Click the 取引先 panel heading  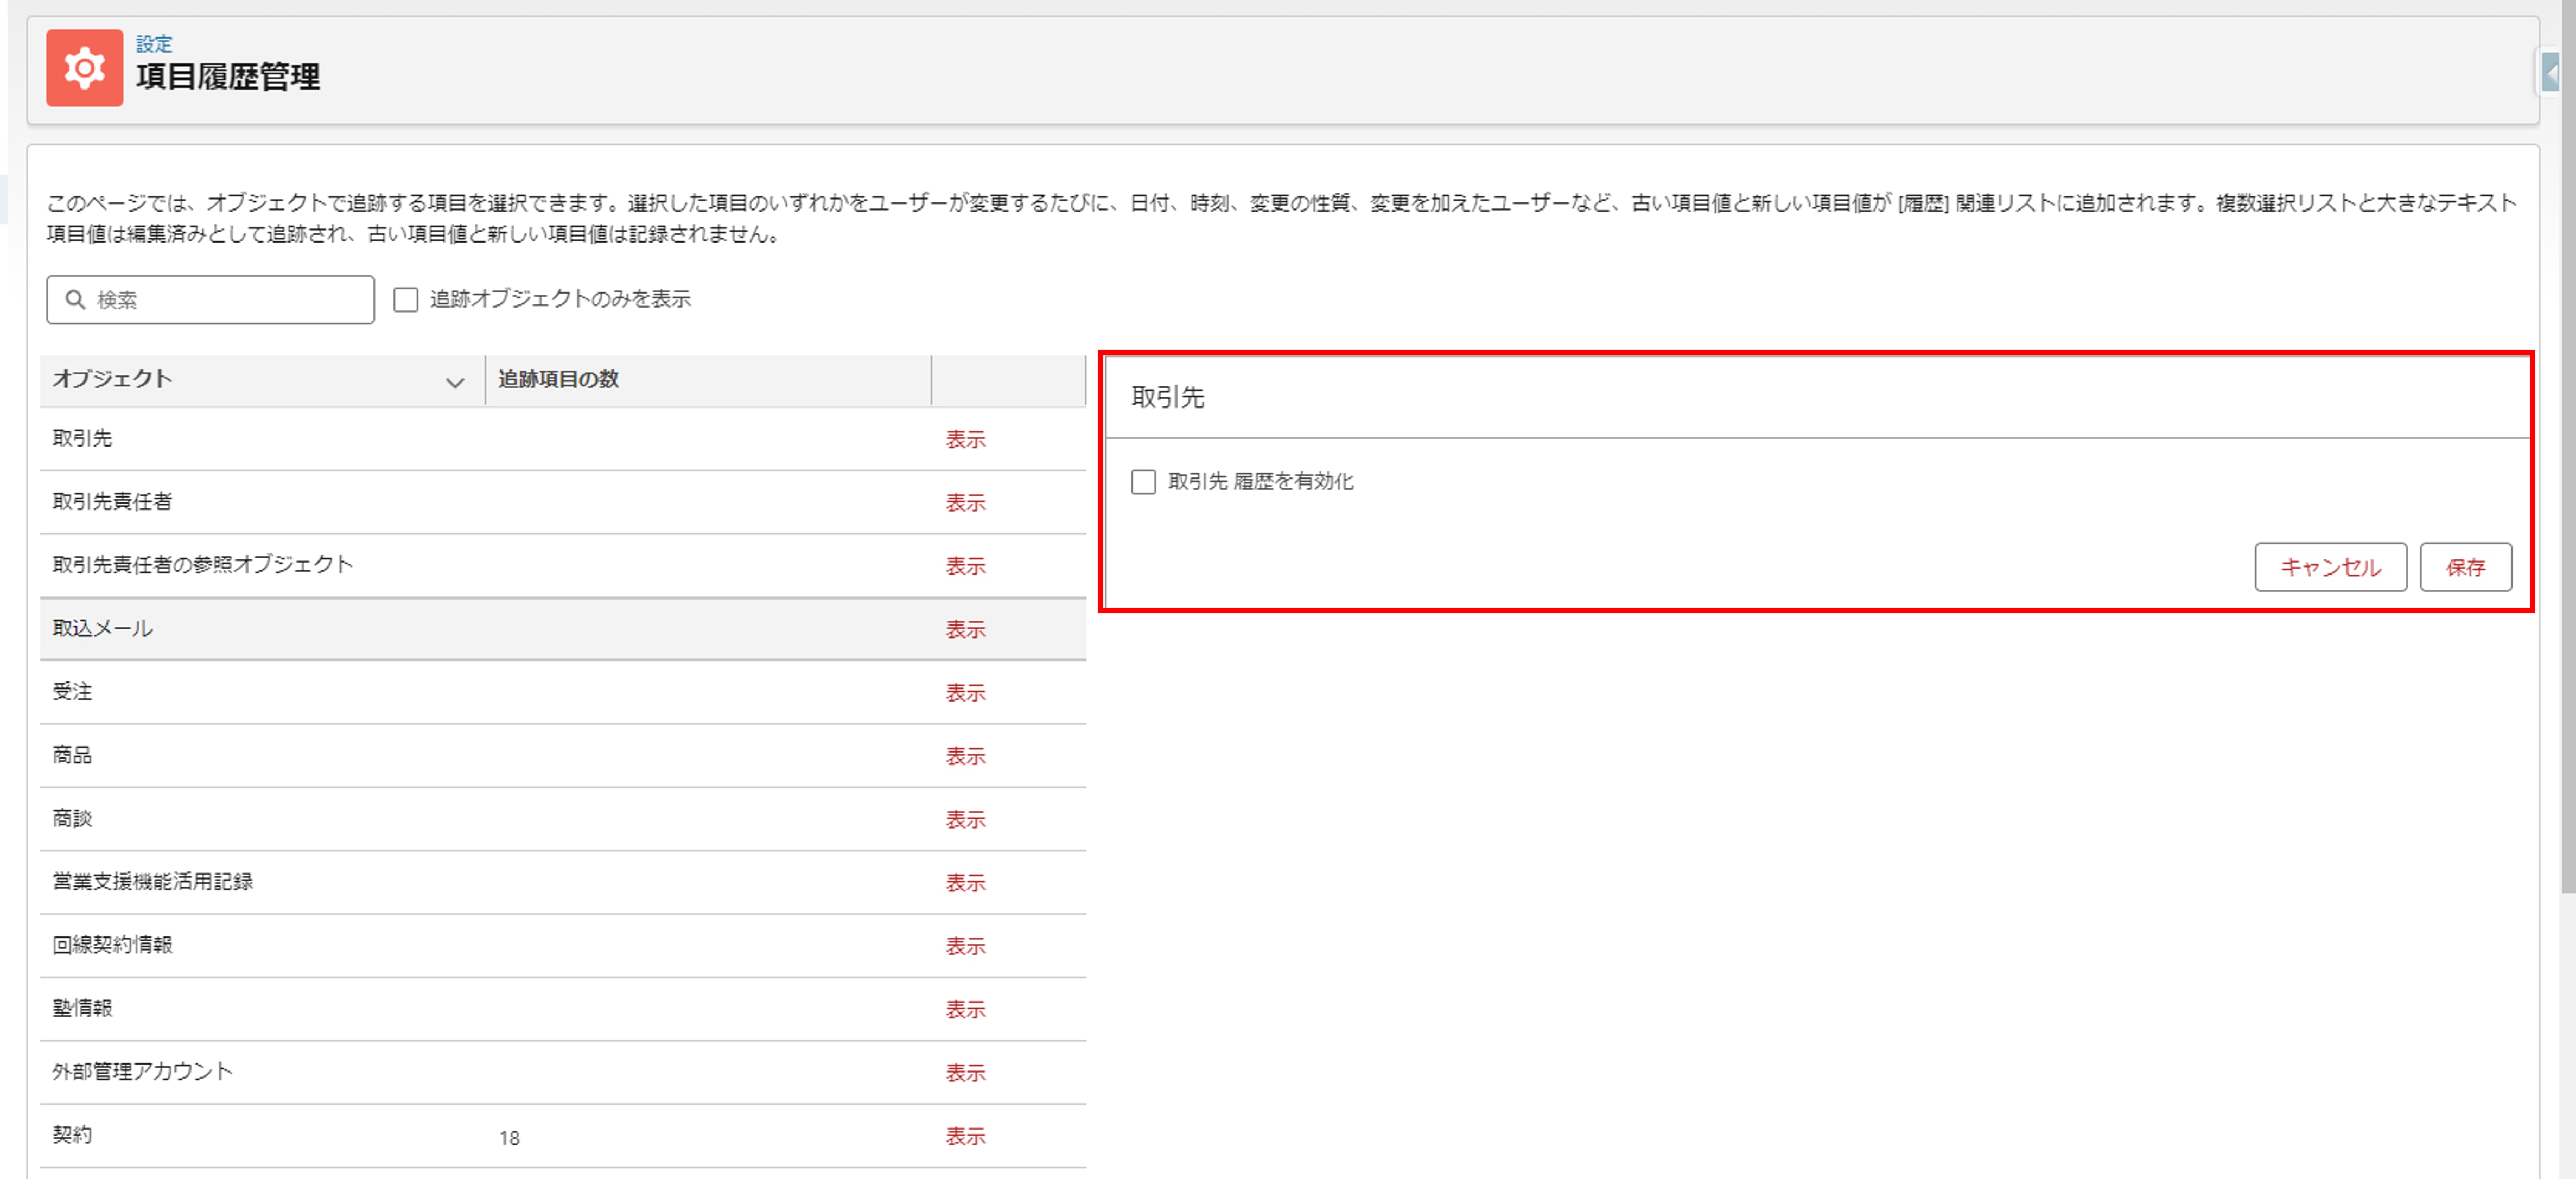point(1167,397)
